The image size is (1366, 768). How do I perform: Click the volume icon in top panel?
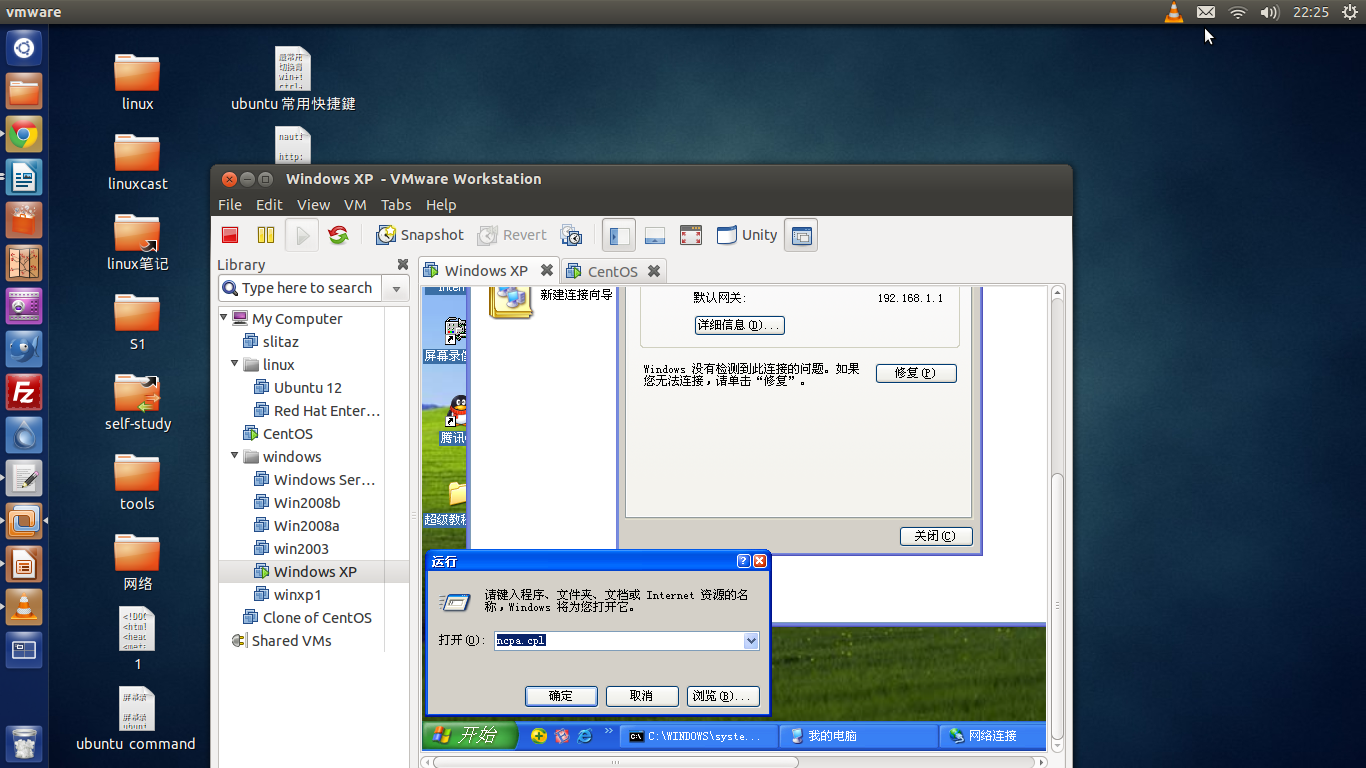pos(1269,12)
